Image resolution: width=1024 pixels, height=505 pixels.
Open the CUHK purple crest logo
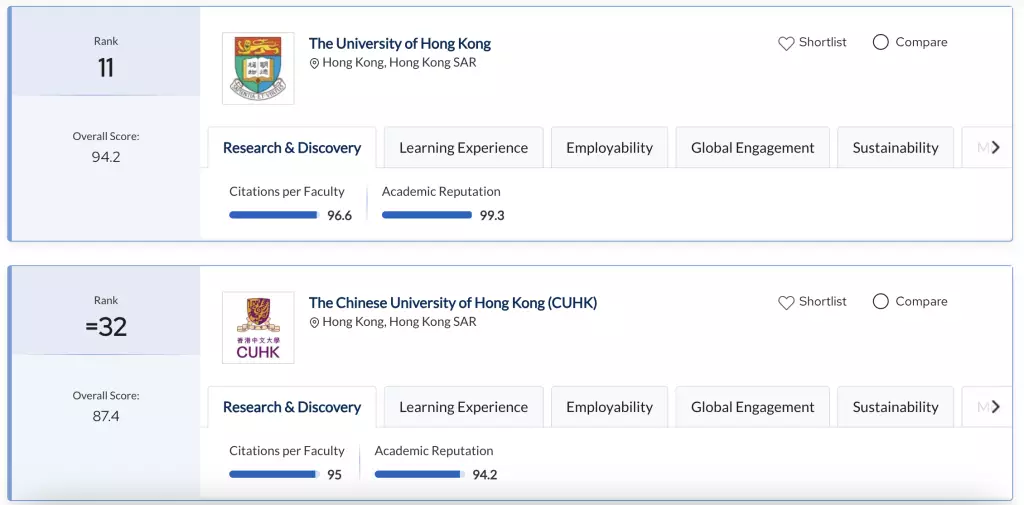[x=258, y=327]
